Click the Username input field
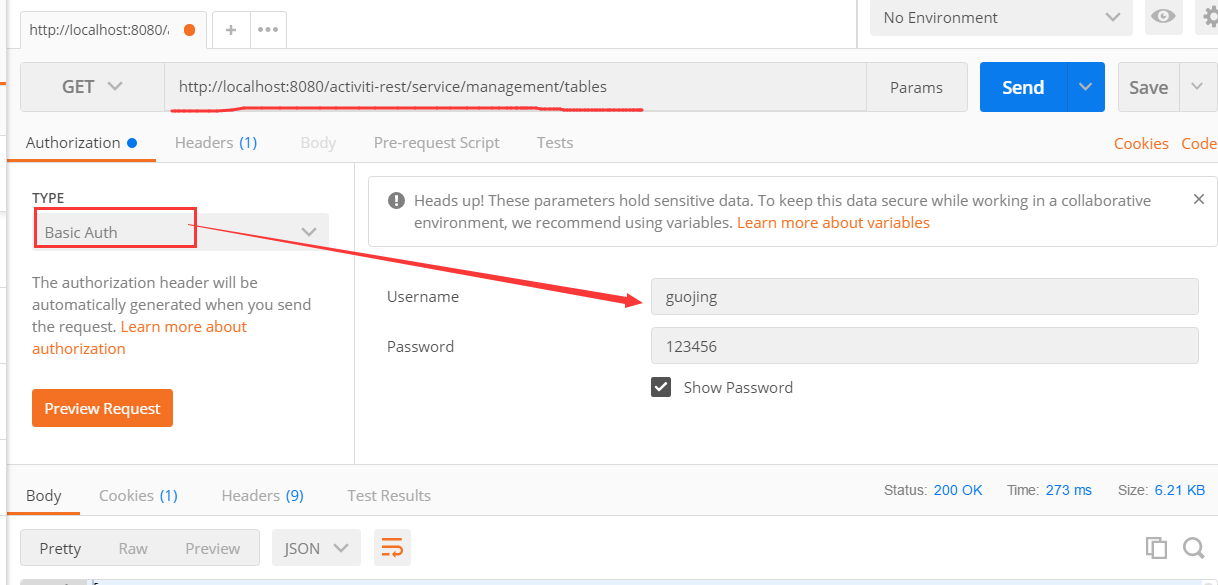Viewport: 1218px width, 585px height. 923,297
